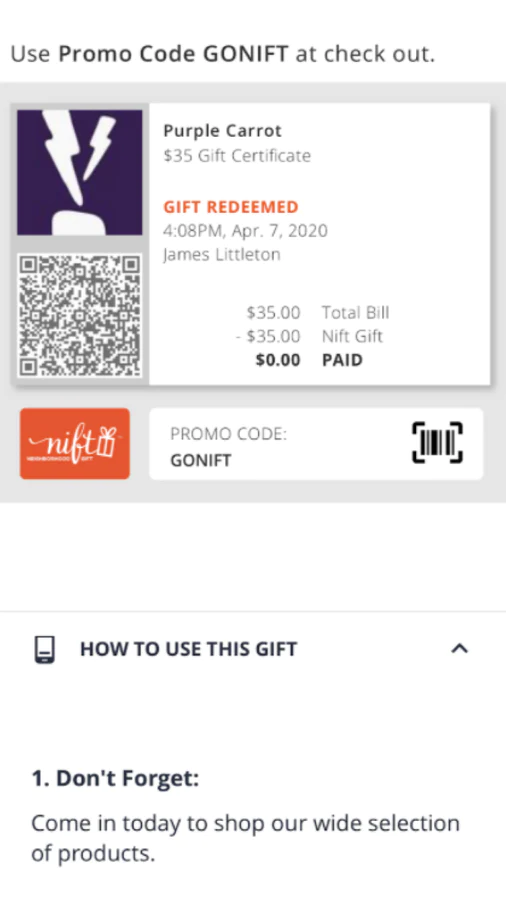Click the HOW TO USE THIS GIFT heading
506x900 pixels.
pyautogui.click(x=188, y=649)
